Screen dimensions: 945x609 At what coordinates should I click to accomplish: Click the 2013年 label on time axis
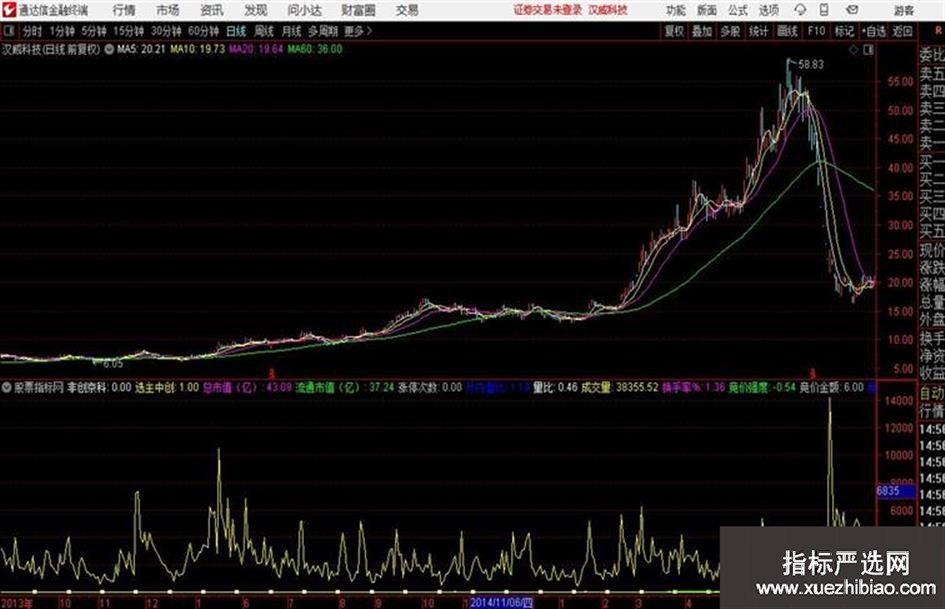pyautogui.click(x=17, y=602)
